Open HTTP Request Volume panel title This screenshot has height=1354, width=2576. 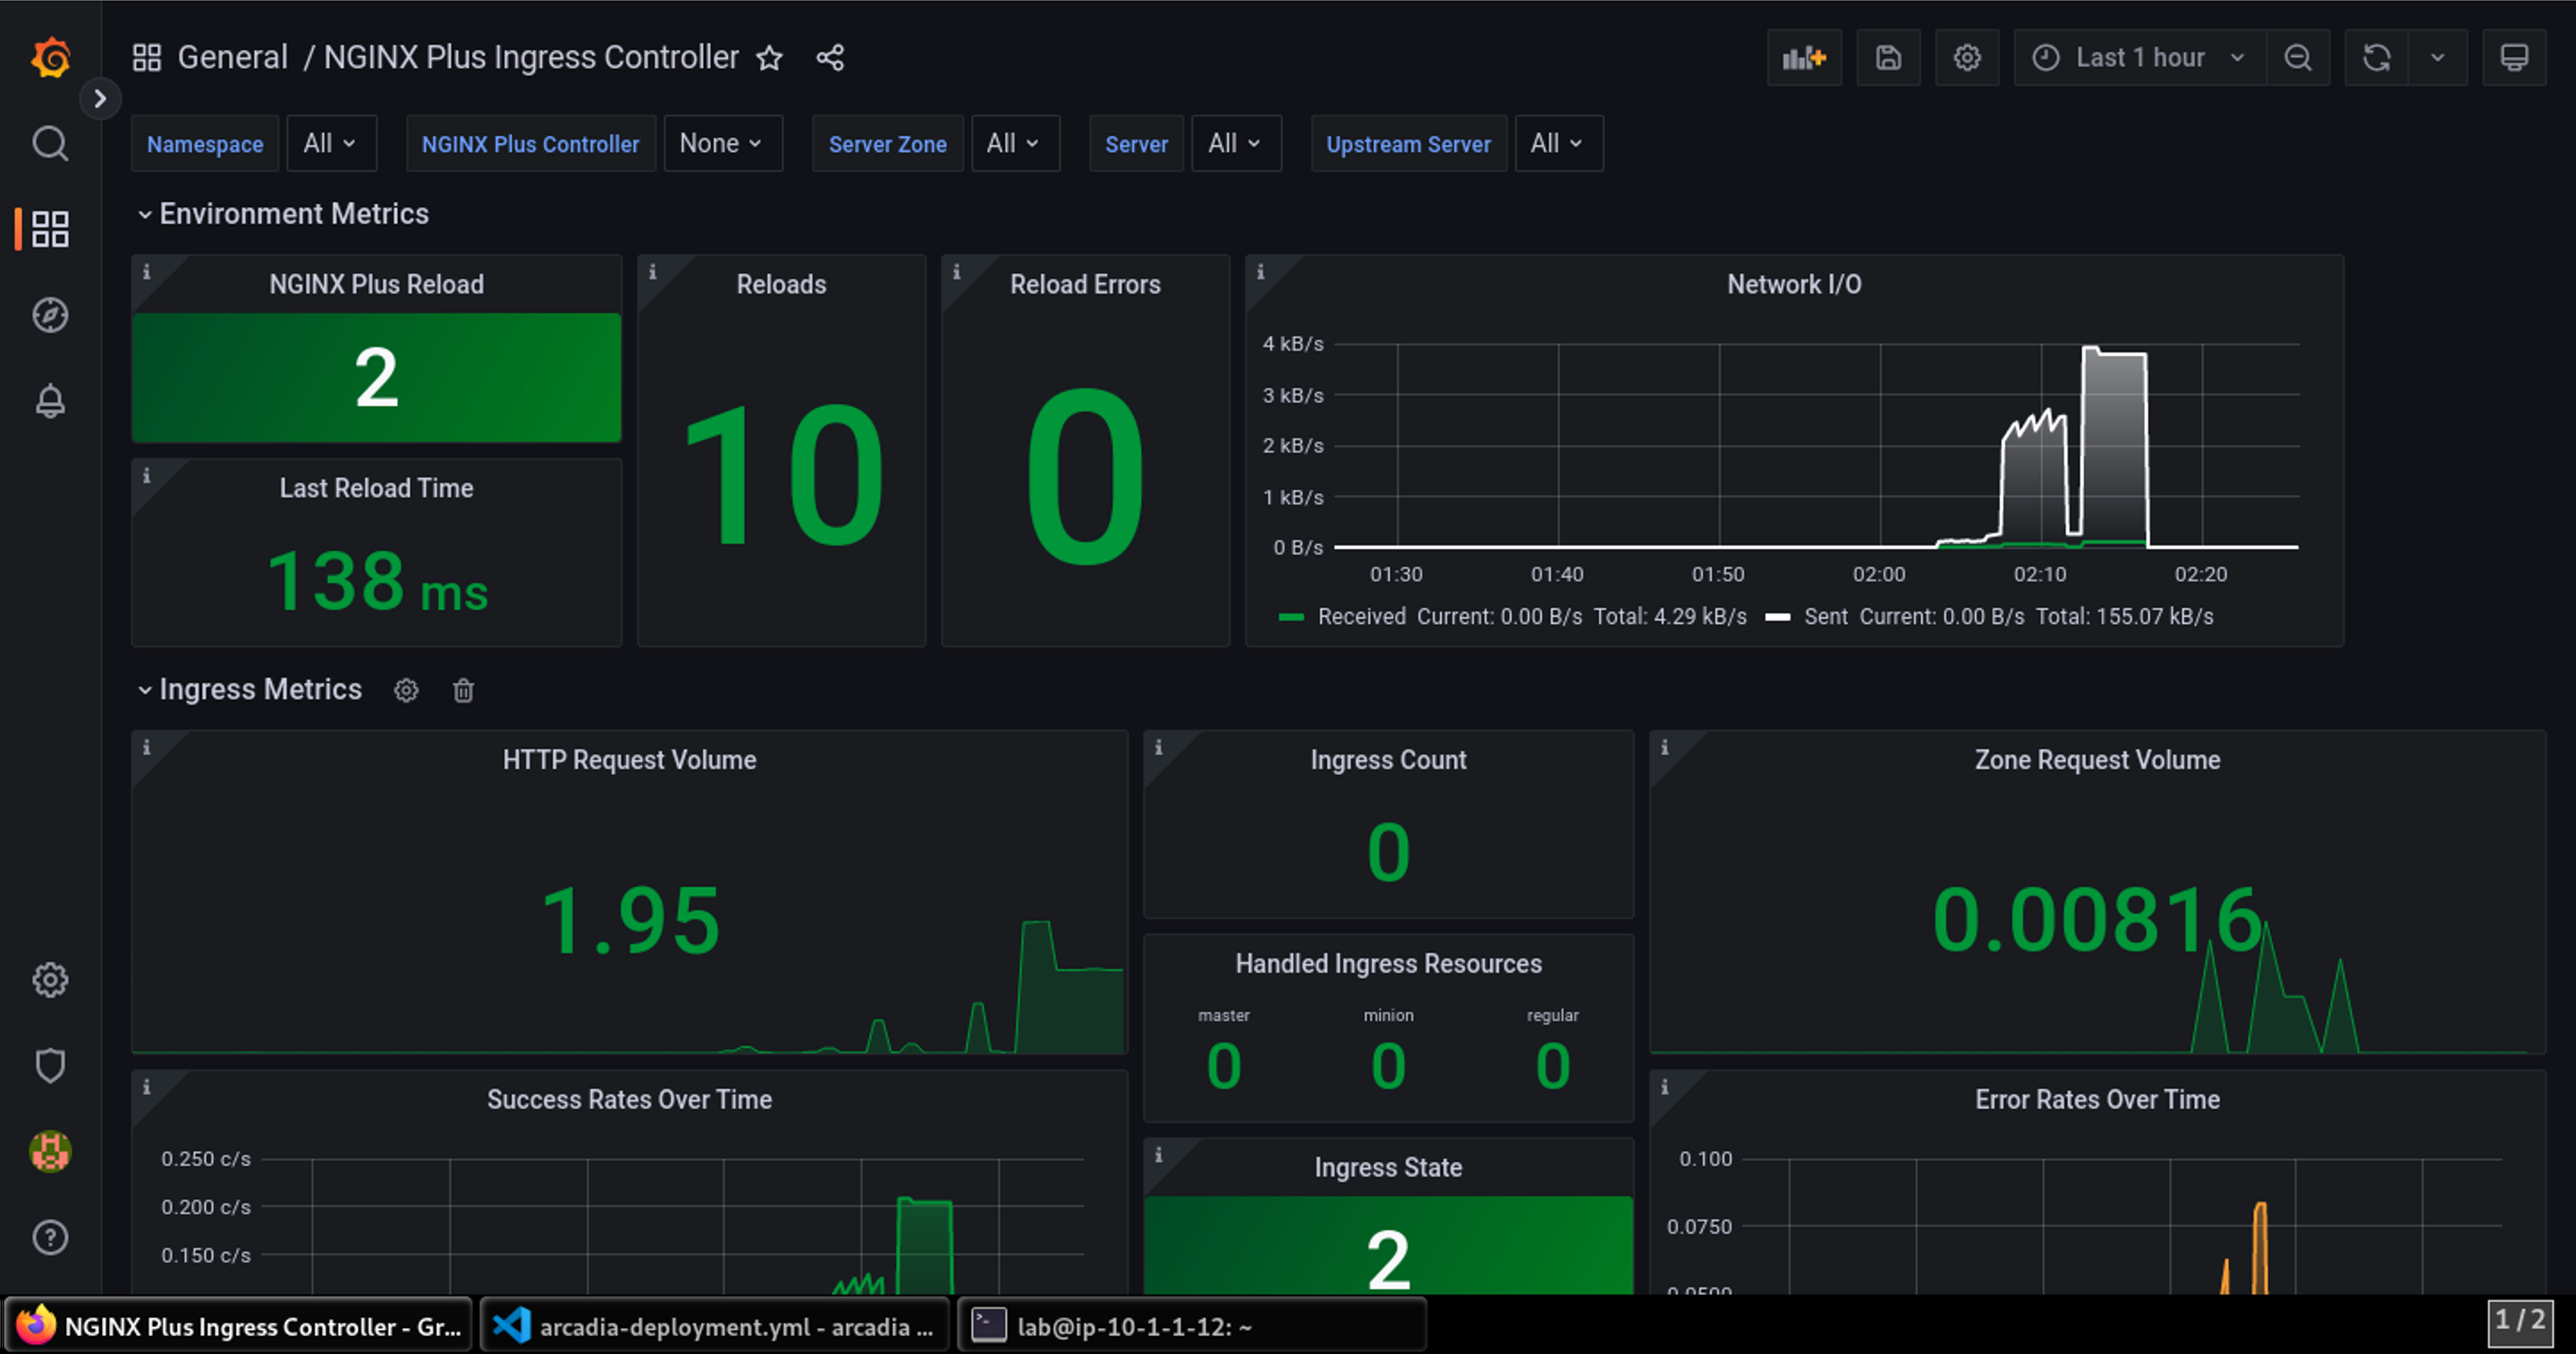point(629,760)
